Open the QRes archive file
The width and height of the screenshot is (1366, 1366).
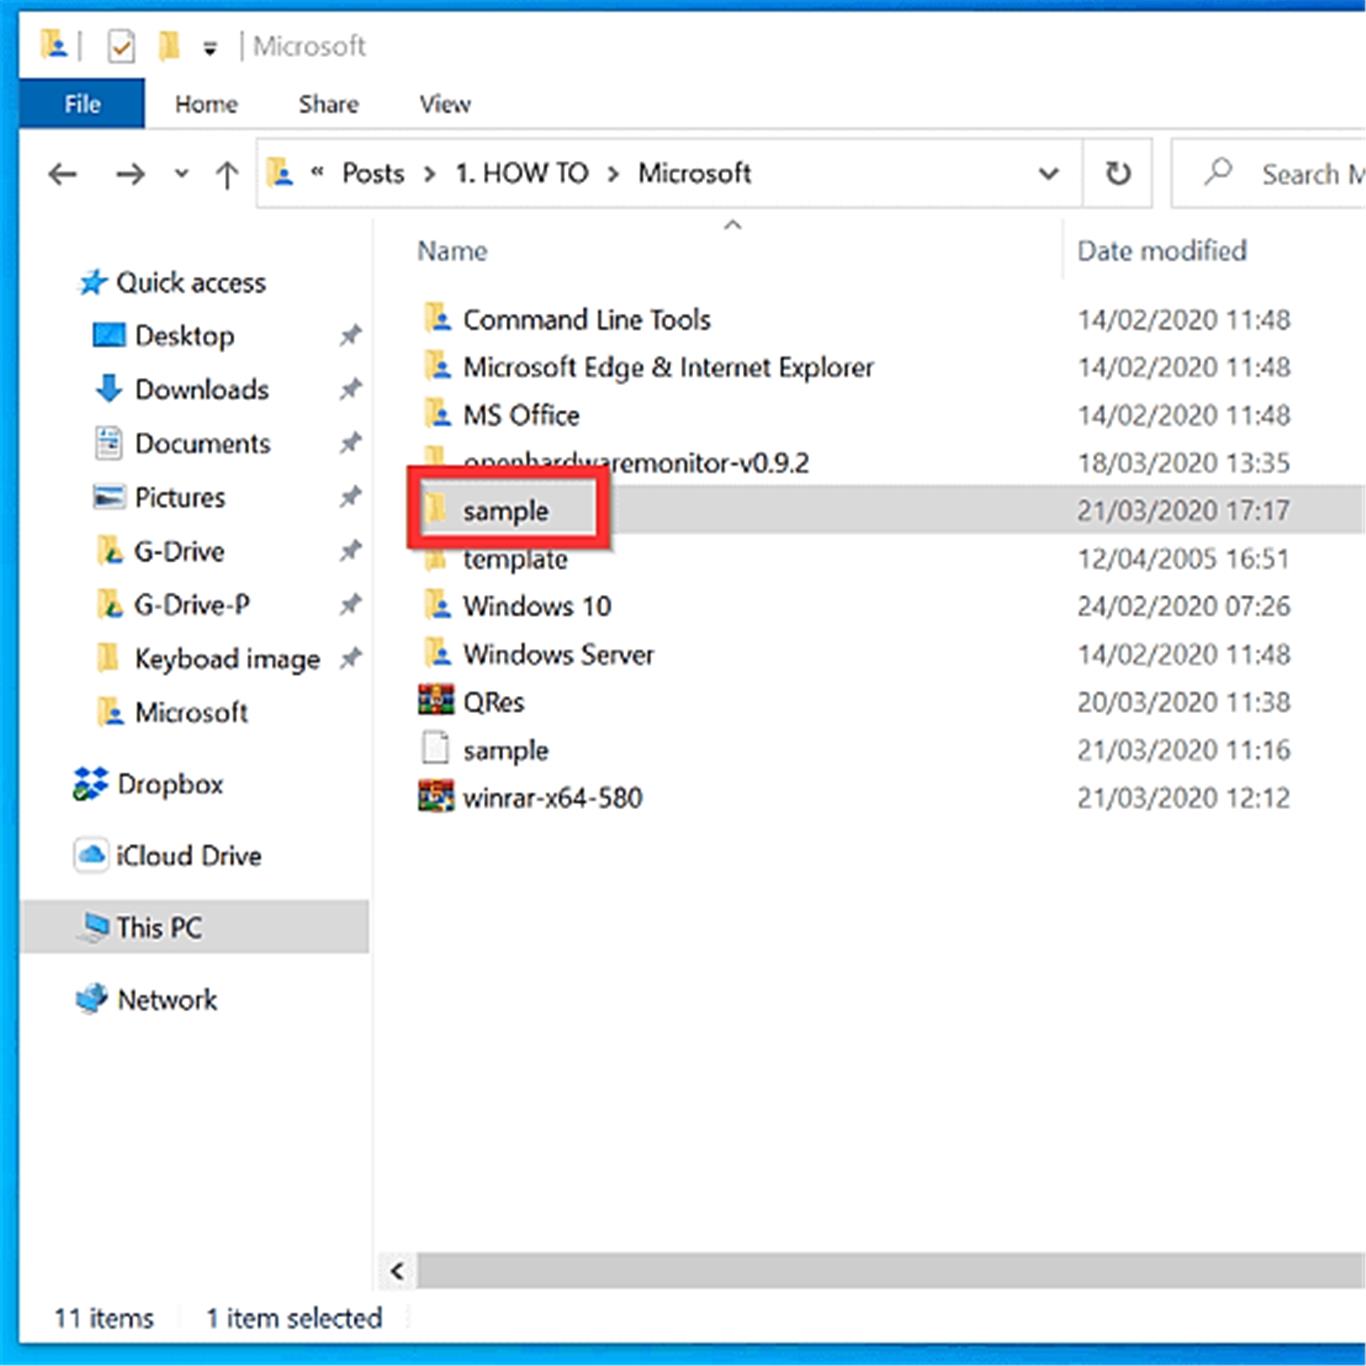point(493,702)
